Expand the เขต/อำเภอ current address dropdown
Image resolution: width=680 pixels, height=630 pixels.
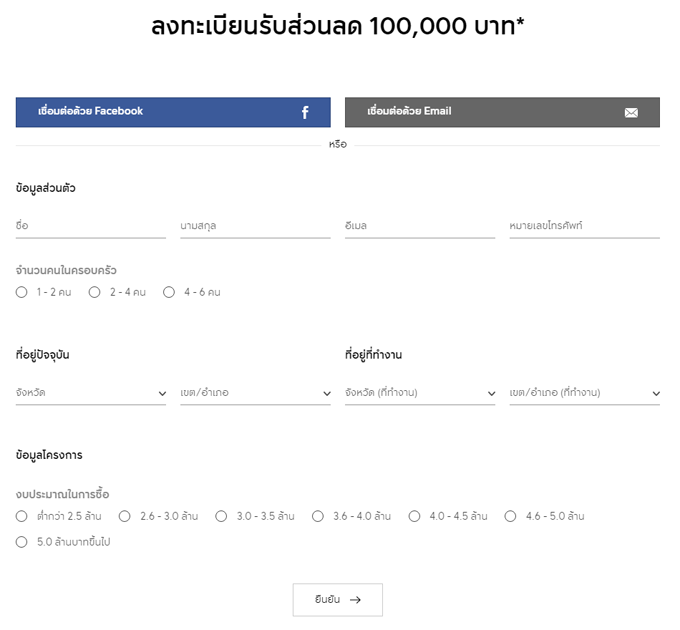coord(255,393)
